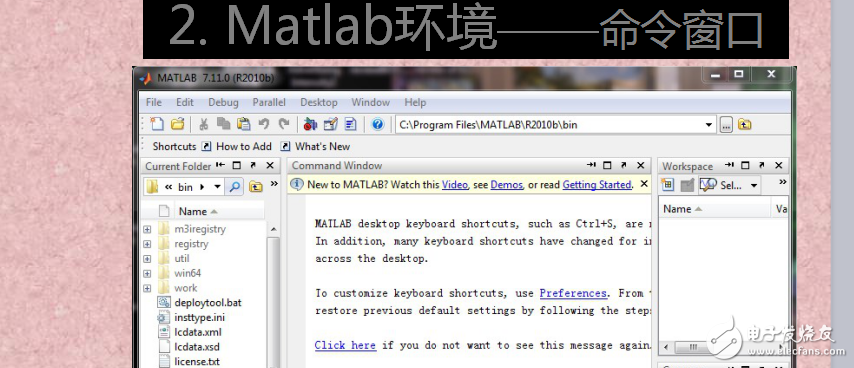
Task: Open the Debug menu
Action: (223, 102)
